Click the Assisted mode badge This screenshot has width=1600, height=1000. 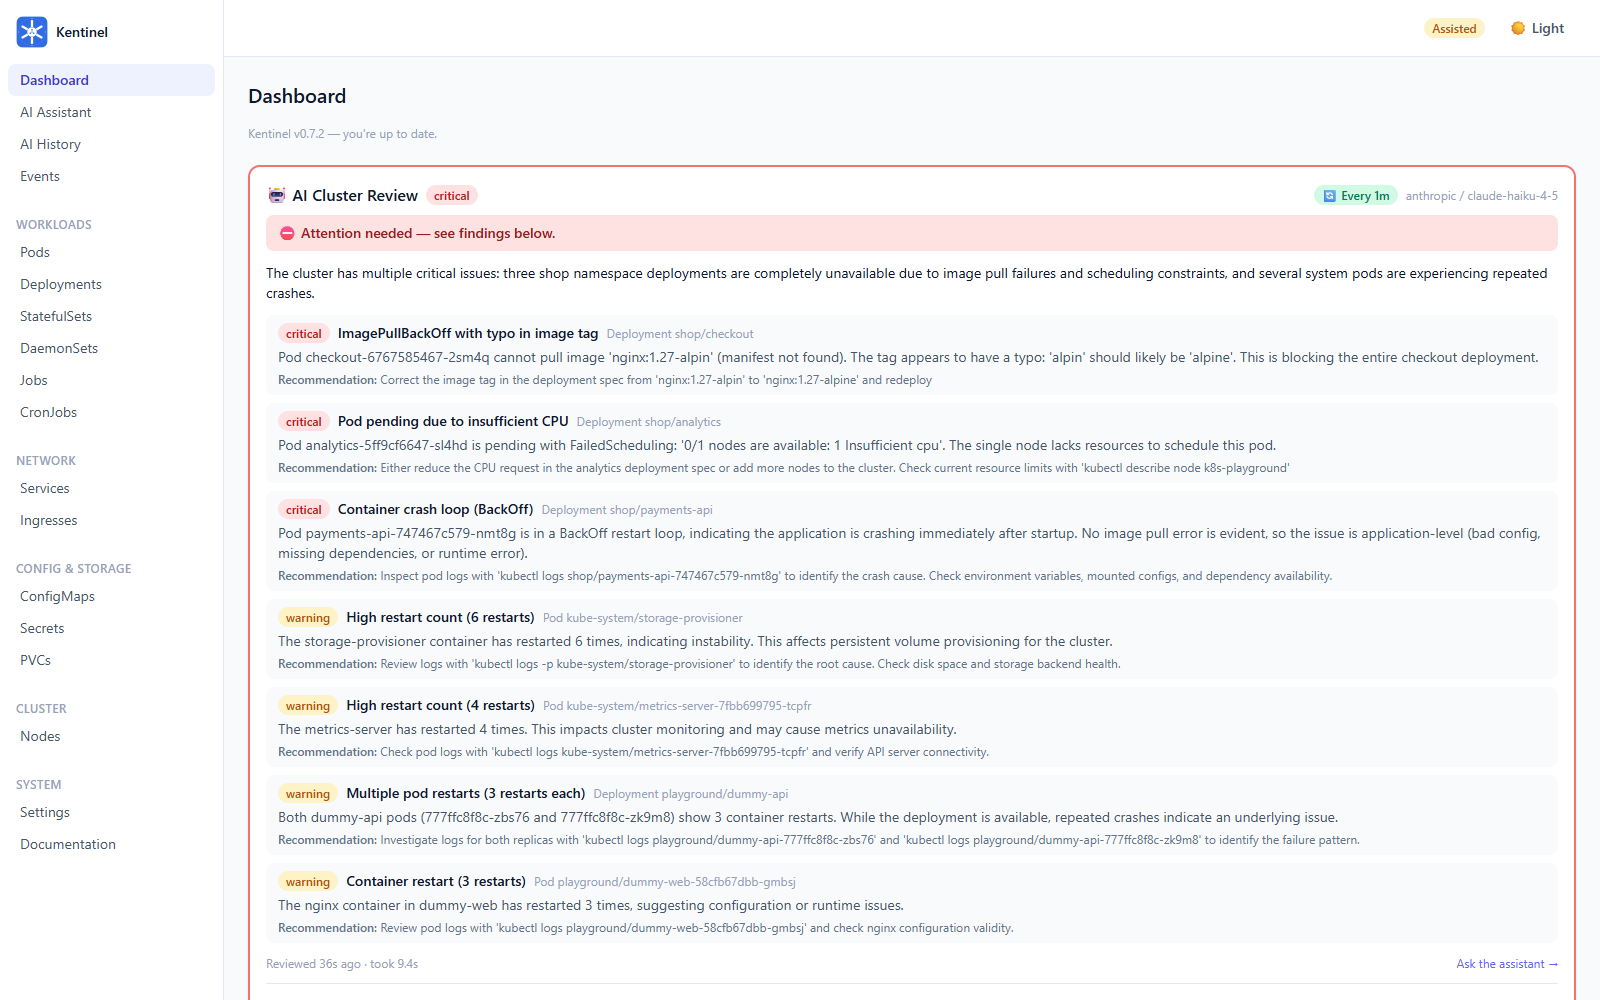tap(1454, 28)
